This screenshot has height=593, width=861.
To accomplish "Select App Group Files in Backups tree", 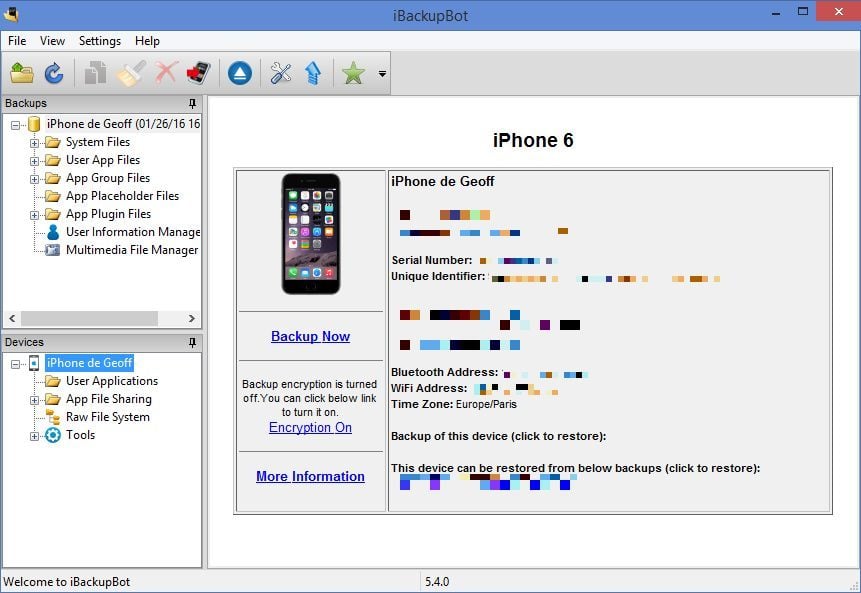I will click(108, 178).
